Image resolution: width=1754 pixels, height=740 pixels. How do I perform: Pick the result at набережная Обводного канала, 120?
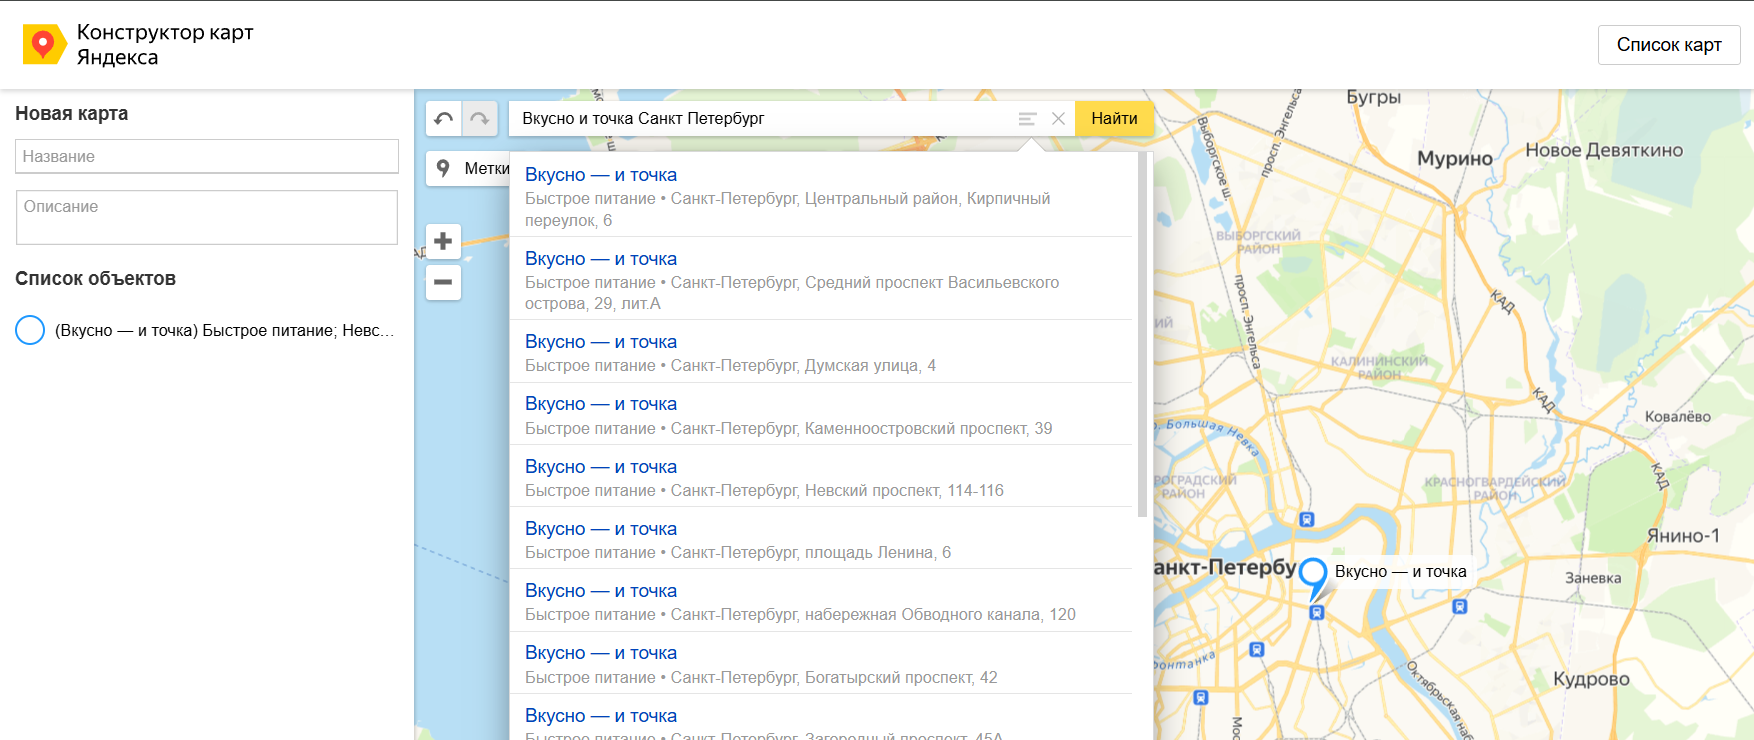(x=821, y=600)
